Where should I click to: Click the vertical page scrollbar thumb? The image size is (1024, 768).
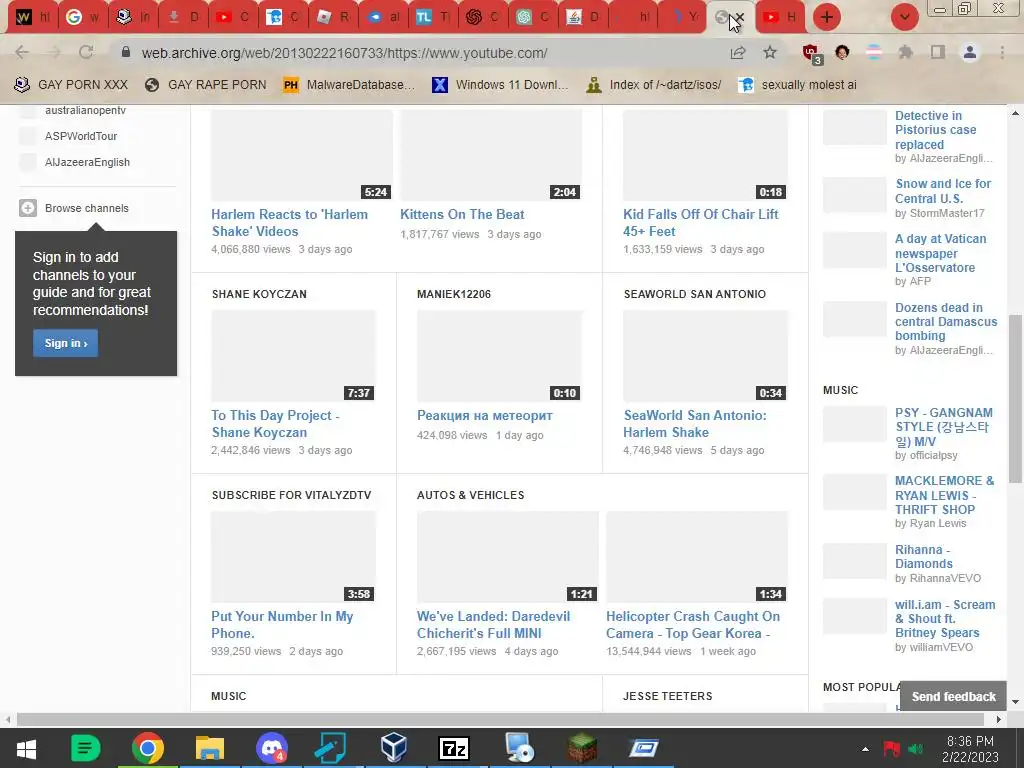[x=1015, y=398]
